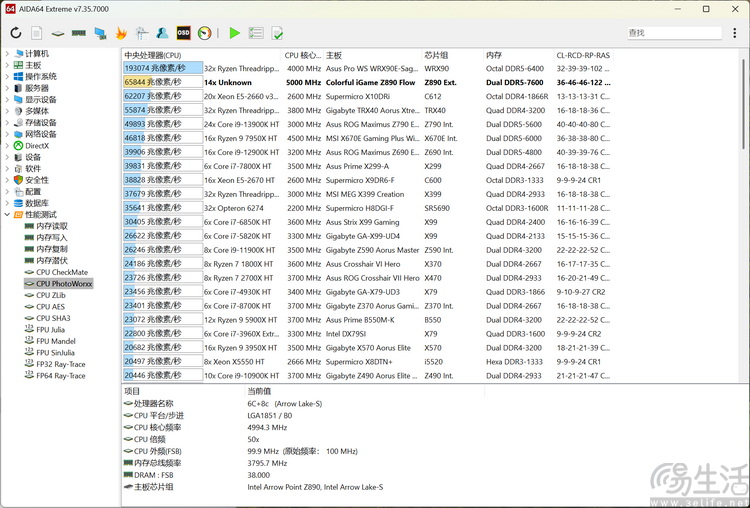The width and height of the screenshot is (750, 508).
Task: Select the 主板芯片组 detail row
Action: tap(303, 487)
